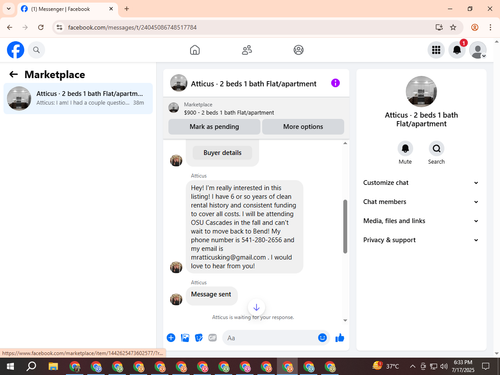Click chat scrollbar up arrow
The height and width of the screenshot is (375, 500).
[x=345, y=143]
